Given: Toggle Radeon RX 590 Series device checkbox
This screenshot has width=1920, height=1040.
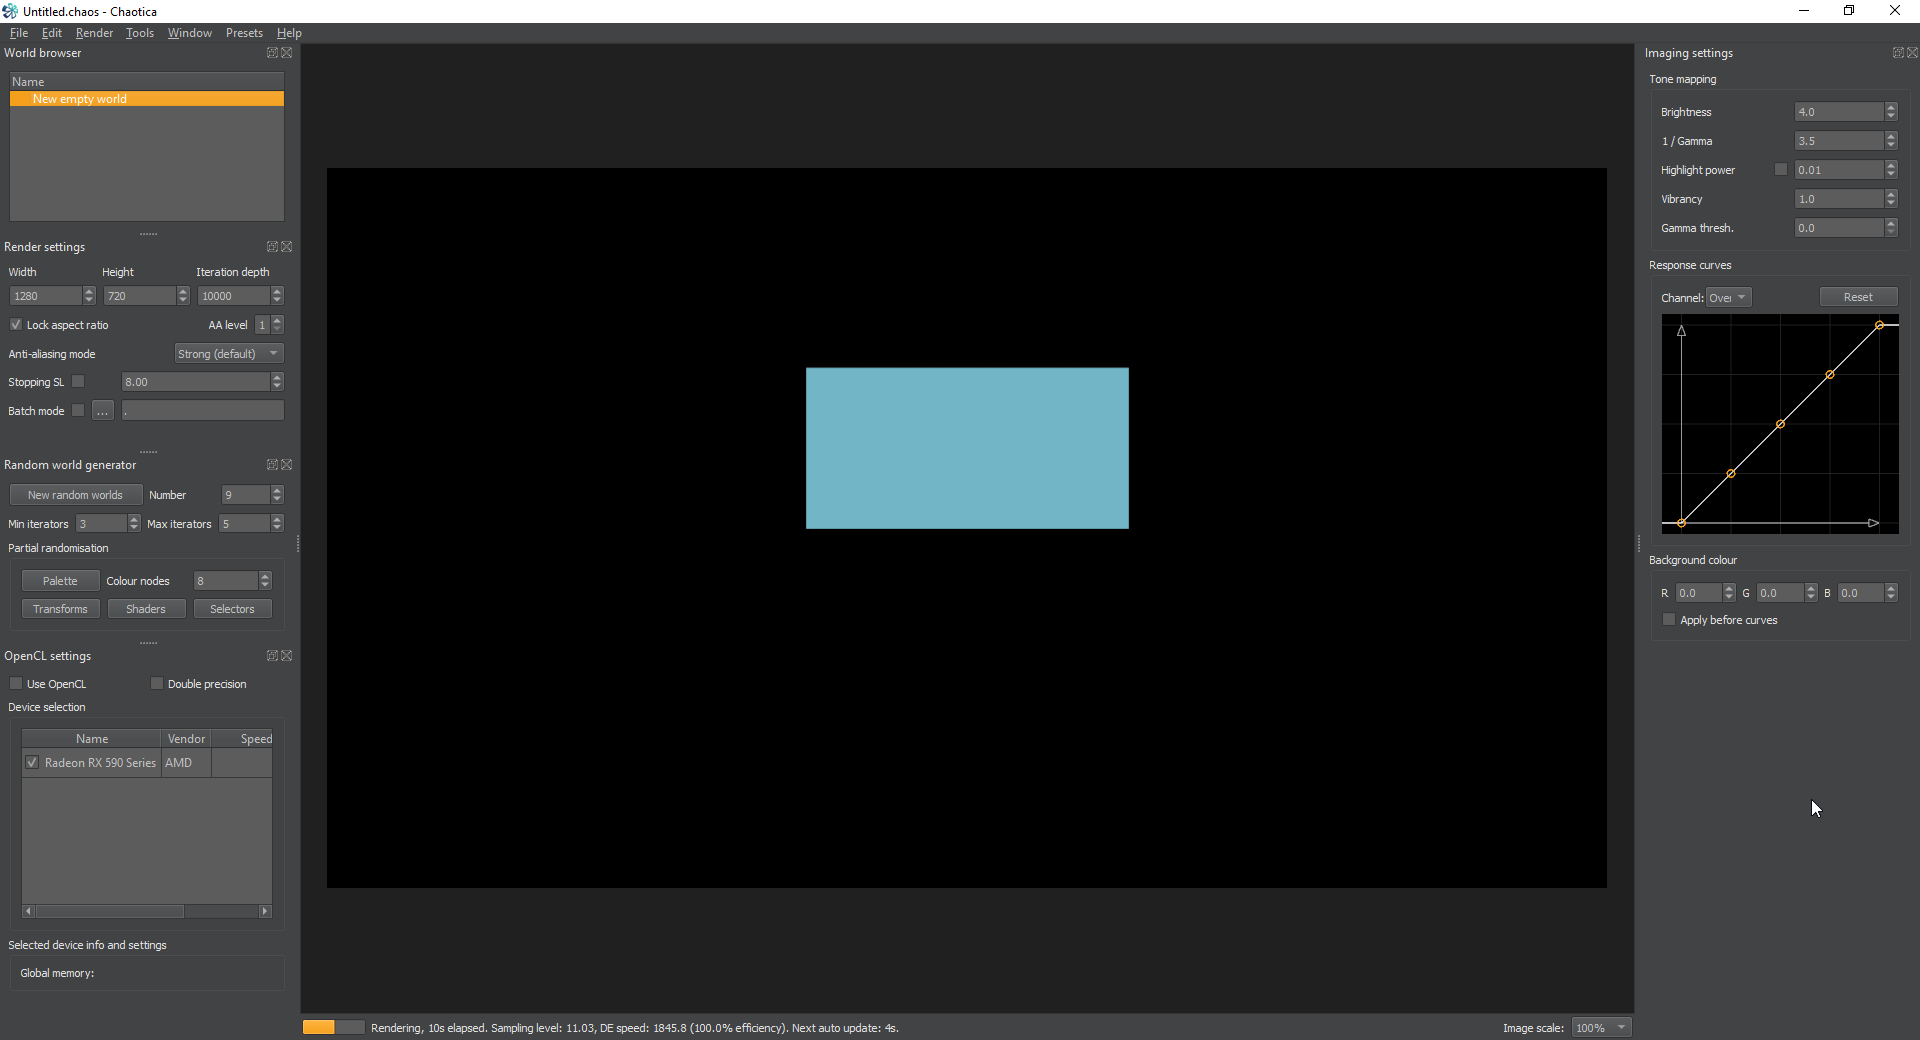Looking at the screenshot, I should (x=33, y=763).
